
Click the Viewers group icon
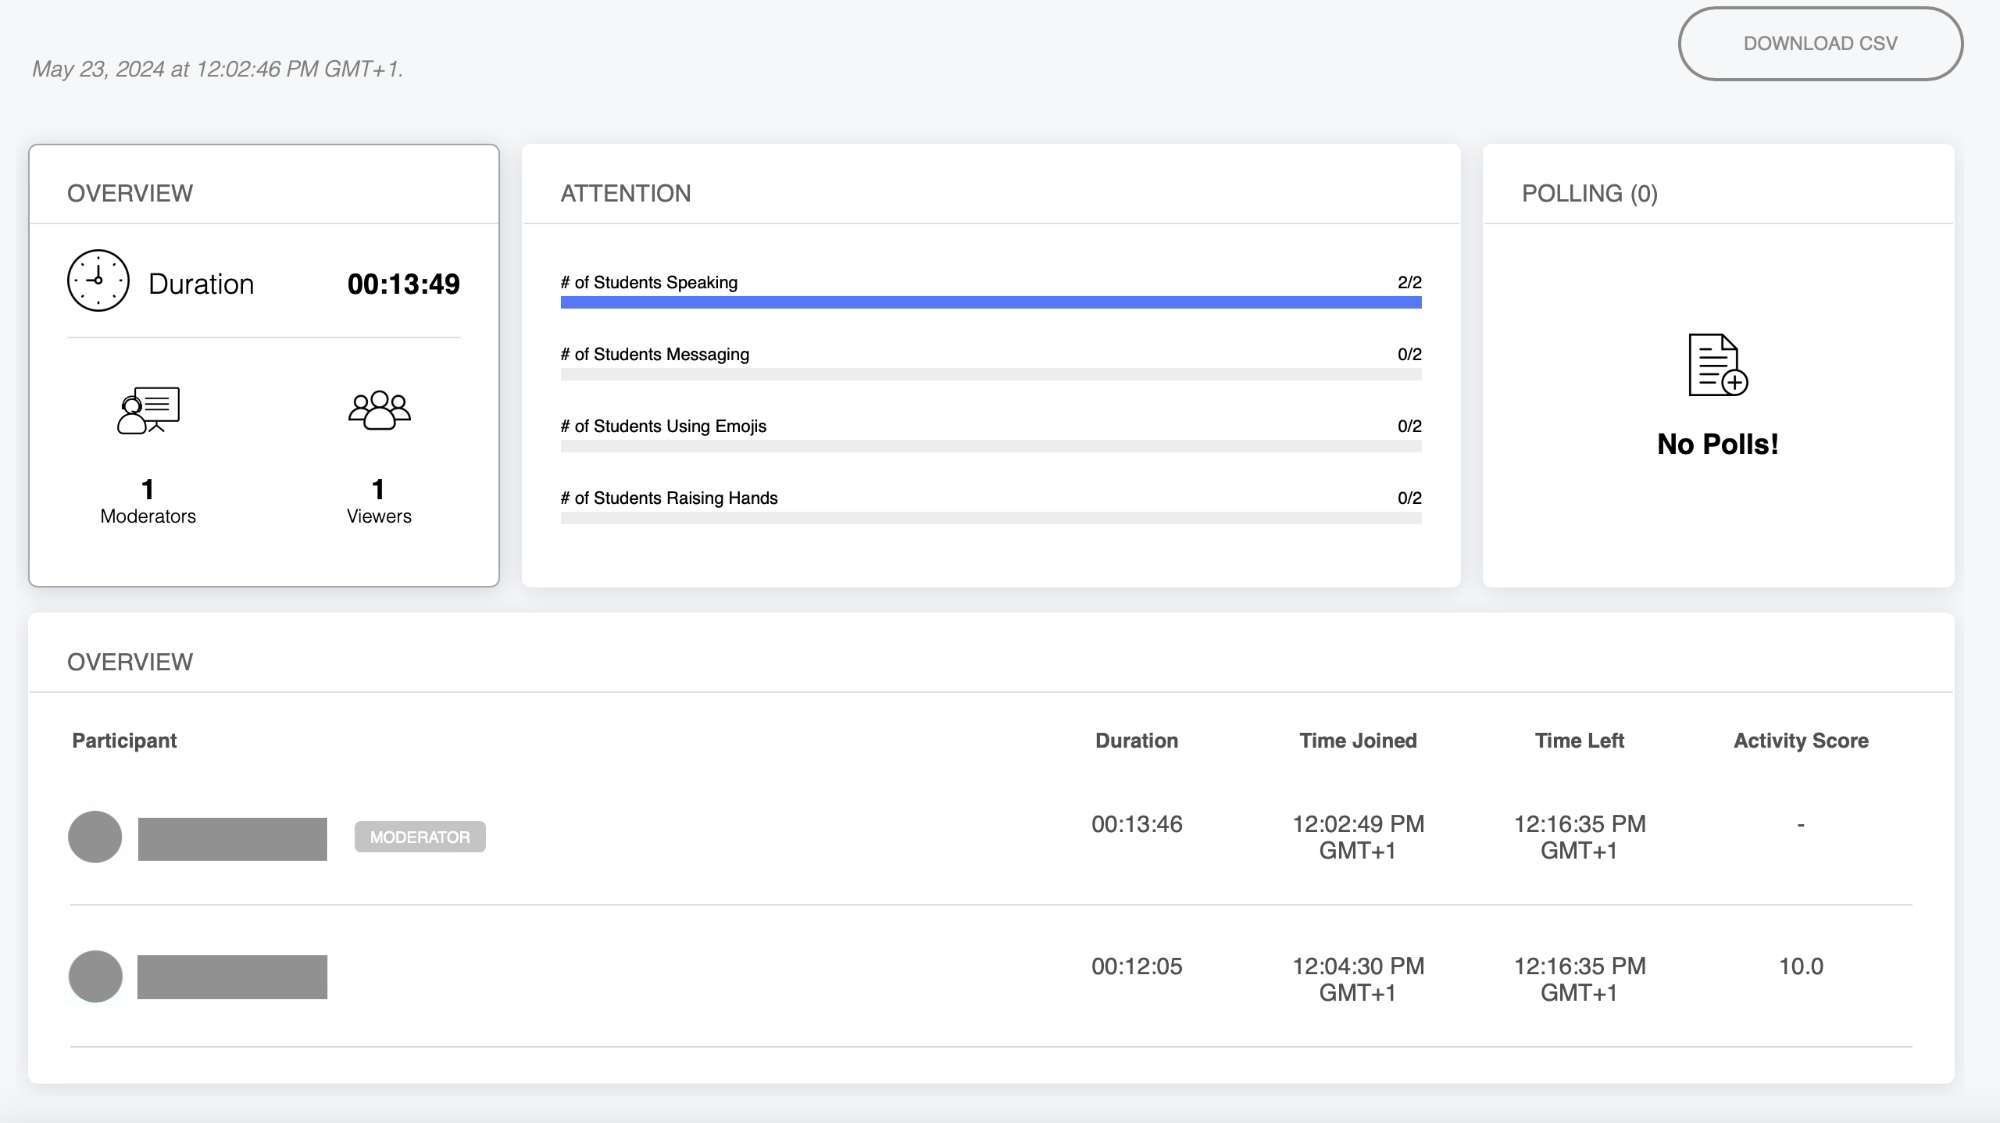(x=379, y=410)
